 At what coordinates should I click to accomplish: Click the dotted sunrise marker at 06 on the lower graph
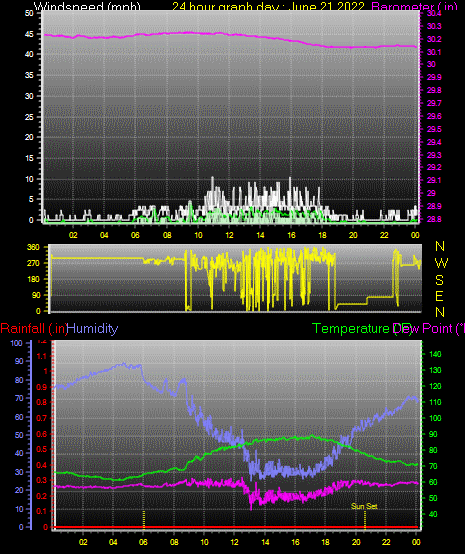pos(144,520)
